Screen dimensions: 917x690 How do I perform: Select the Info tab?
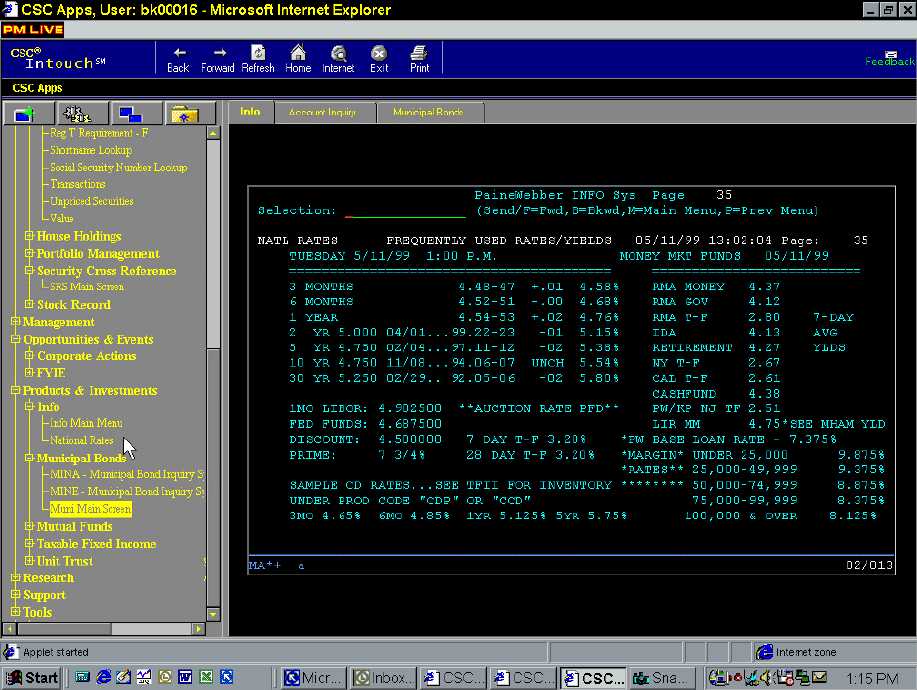pos(250,112)
